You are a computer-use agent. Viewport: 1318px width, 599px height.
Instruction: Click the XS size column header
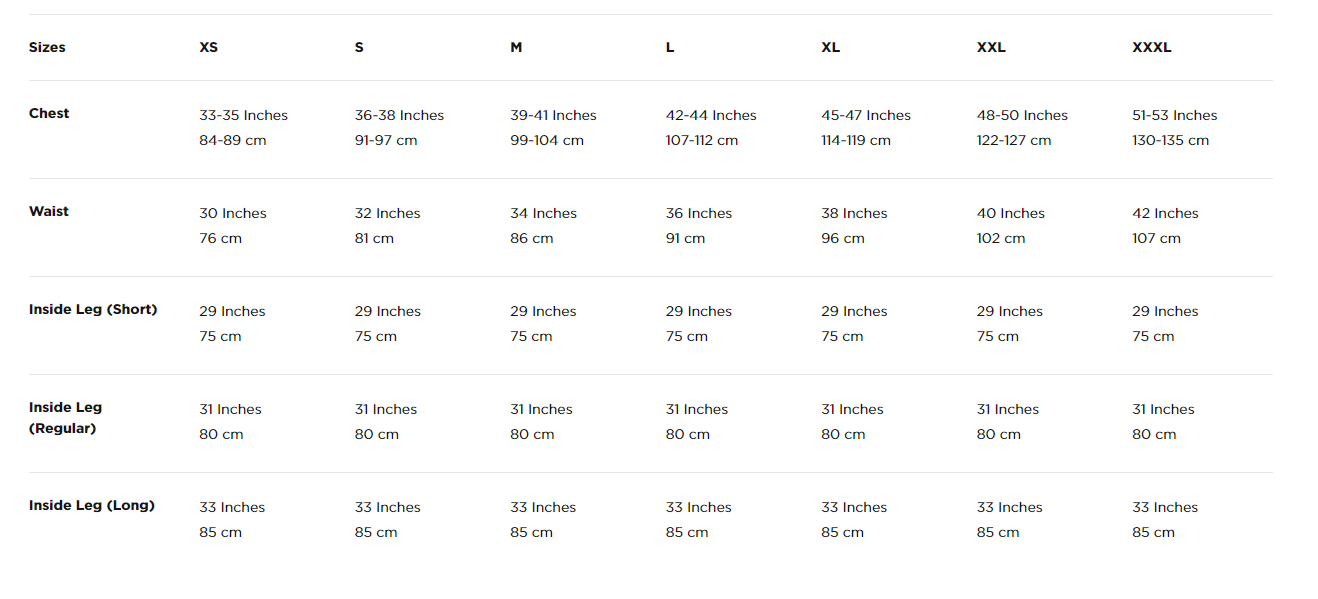(x=208, y=47)
